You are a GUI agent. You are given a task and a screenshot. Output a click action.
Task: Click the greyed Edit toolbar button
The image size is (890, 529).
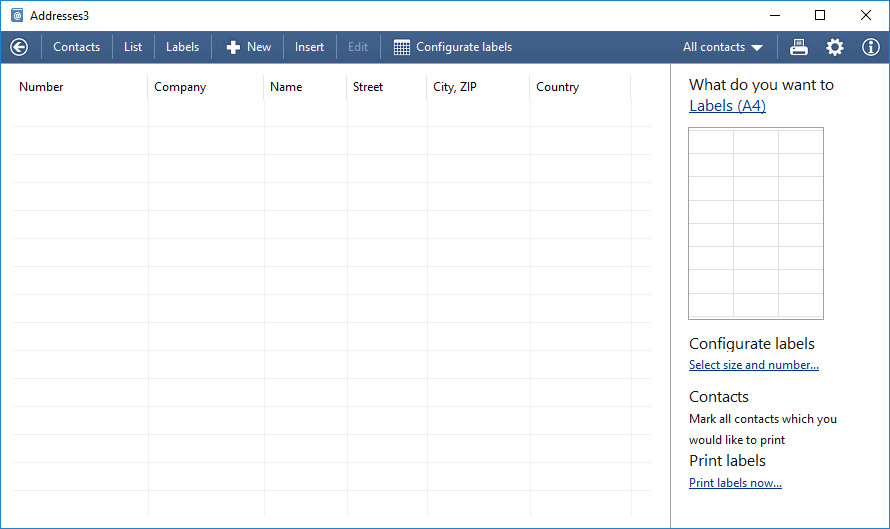click(358, 47)
